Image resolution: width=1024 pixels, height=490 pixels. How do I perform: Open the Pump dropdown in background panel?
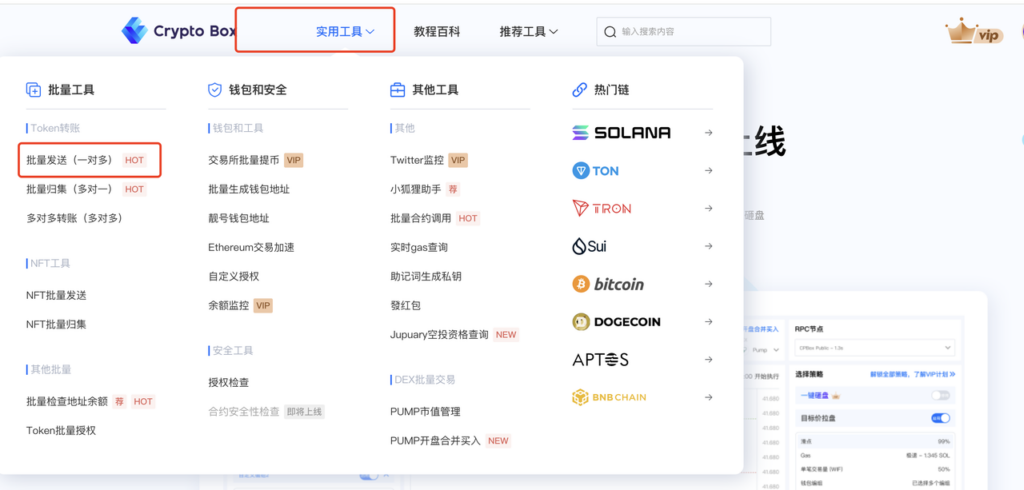(767, 350)
